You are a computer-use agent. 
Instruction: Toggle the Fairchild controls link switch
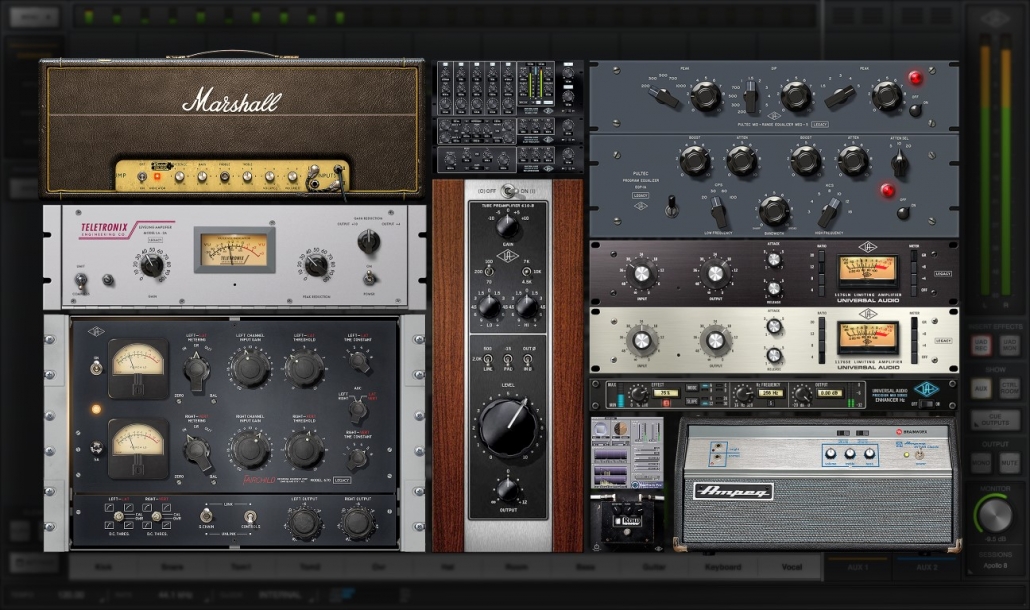250,515
